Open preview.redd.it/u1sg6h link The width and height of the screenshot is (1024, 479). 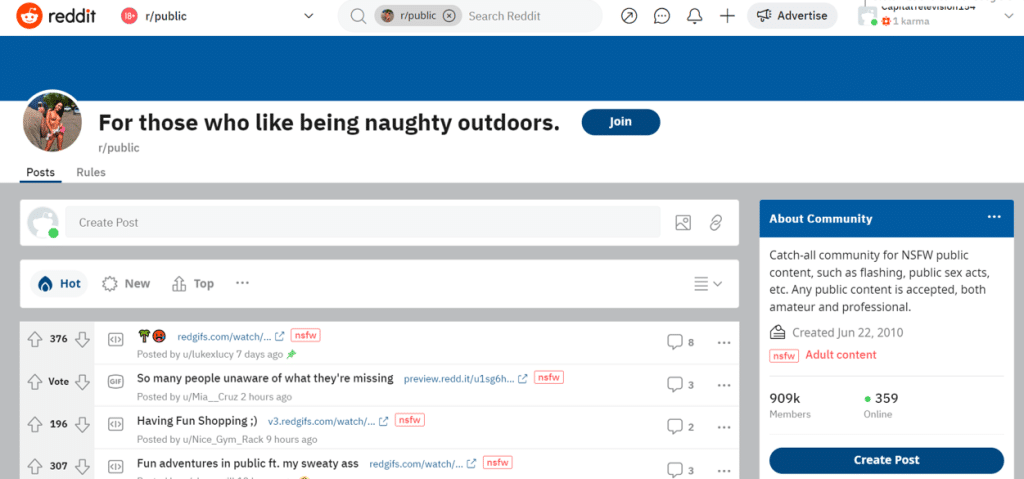pyautogui.click(x=465, y=378)
